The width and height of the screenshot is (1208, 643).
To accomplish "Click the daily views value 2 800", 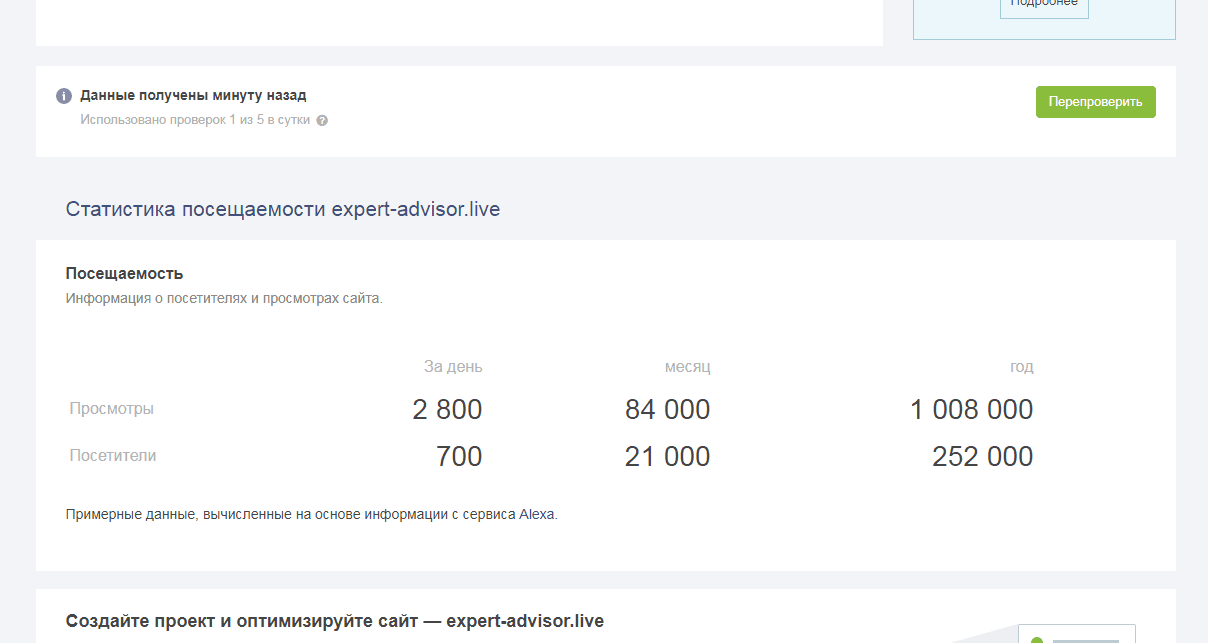I will pos(447,410).
